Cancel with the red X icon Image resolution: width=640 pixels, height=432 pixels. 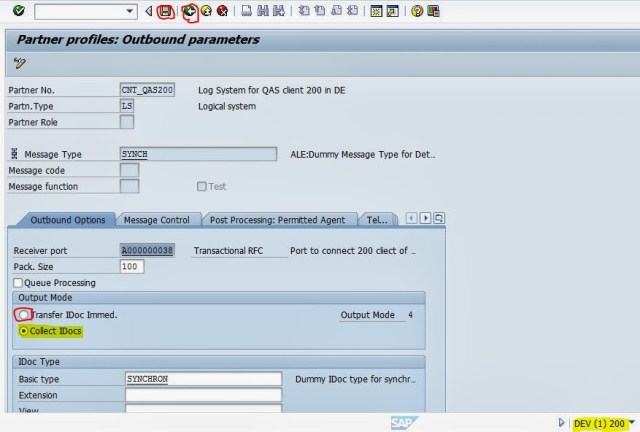[222, 11]
